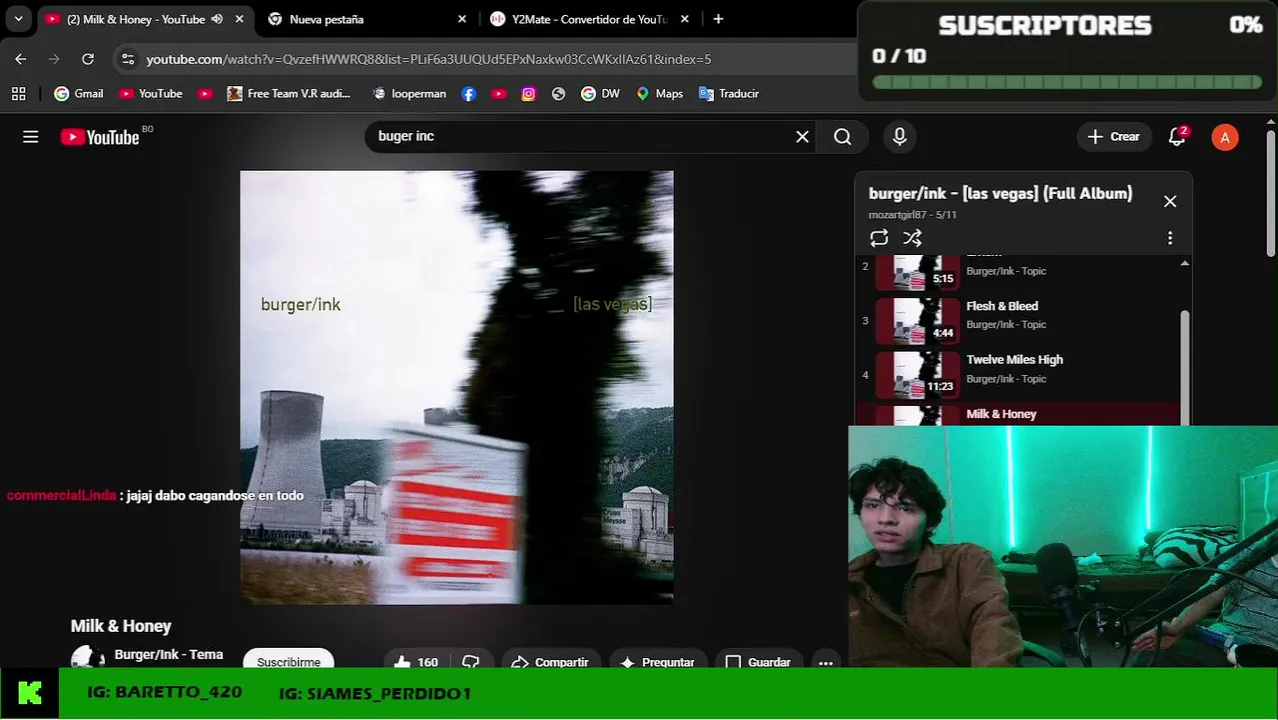This screenshot has width=1278, height=720.
Task: Close the Nueva pestaña tab
Action: (462, 19)
